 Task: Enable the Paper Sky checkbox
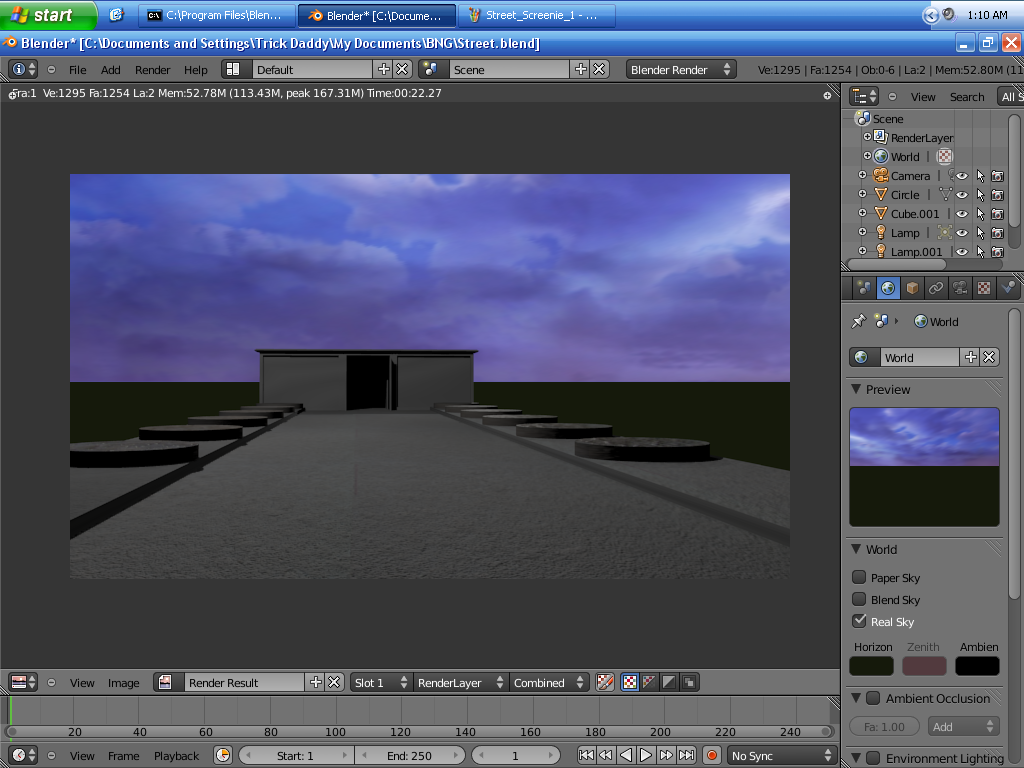858,577
